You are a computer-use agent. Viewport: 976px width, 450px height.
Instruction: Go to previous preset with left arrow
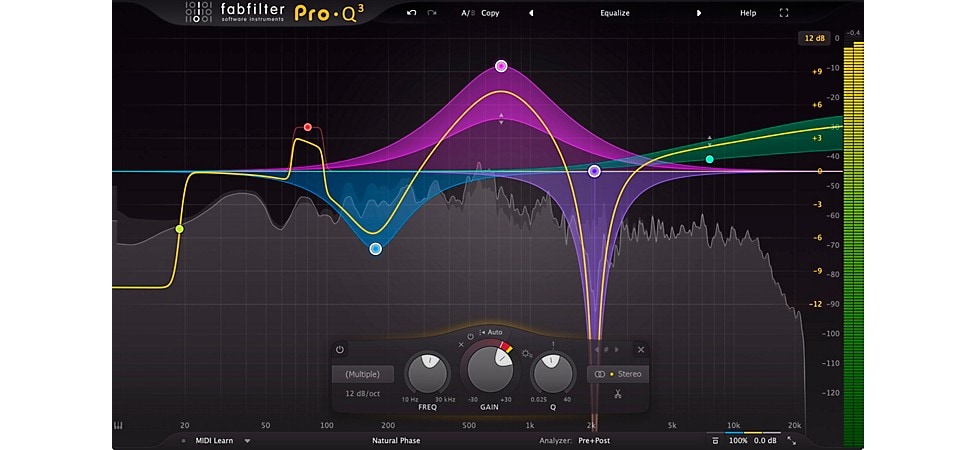point(531,12)
